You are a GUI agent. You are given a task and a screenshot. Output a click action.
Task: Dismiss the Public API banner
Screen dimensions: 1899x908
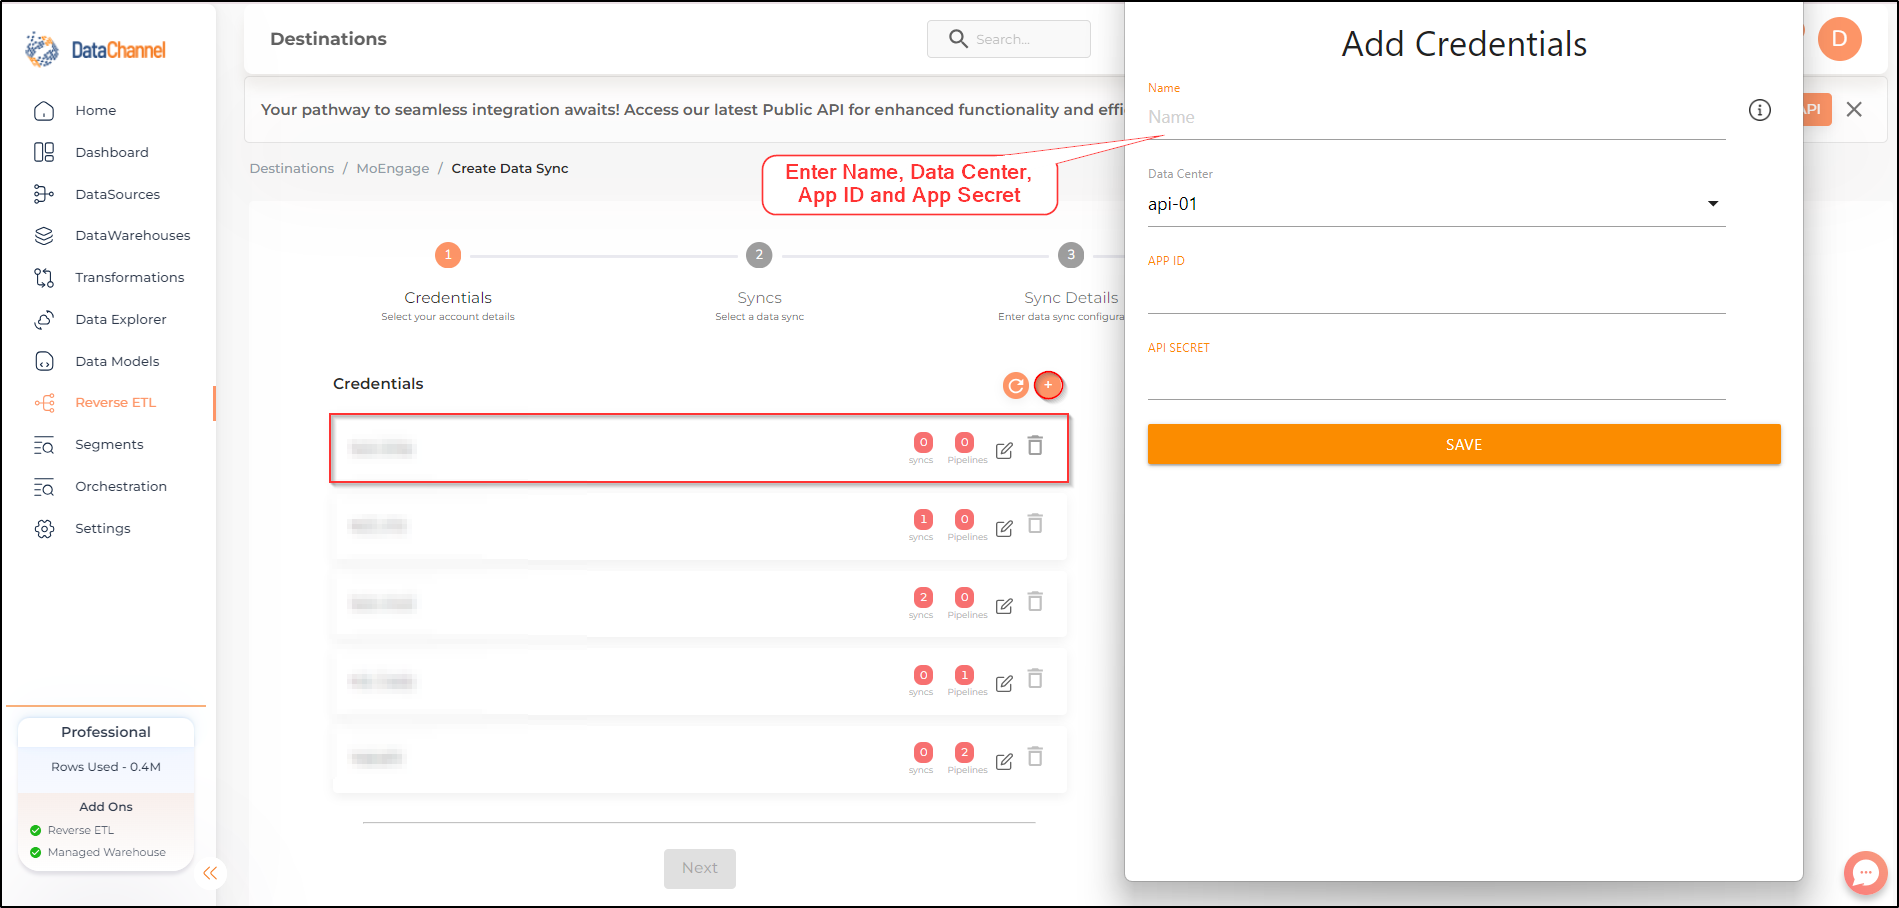coord(1854,109)
